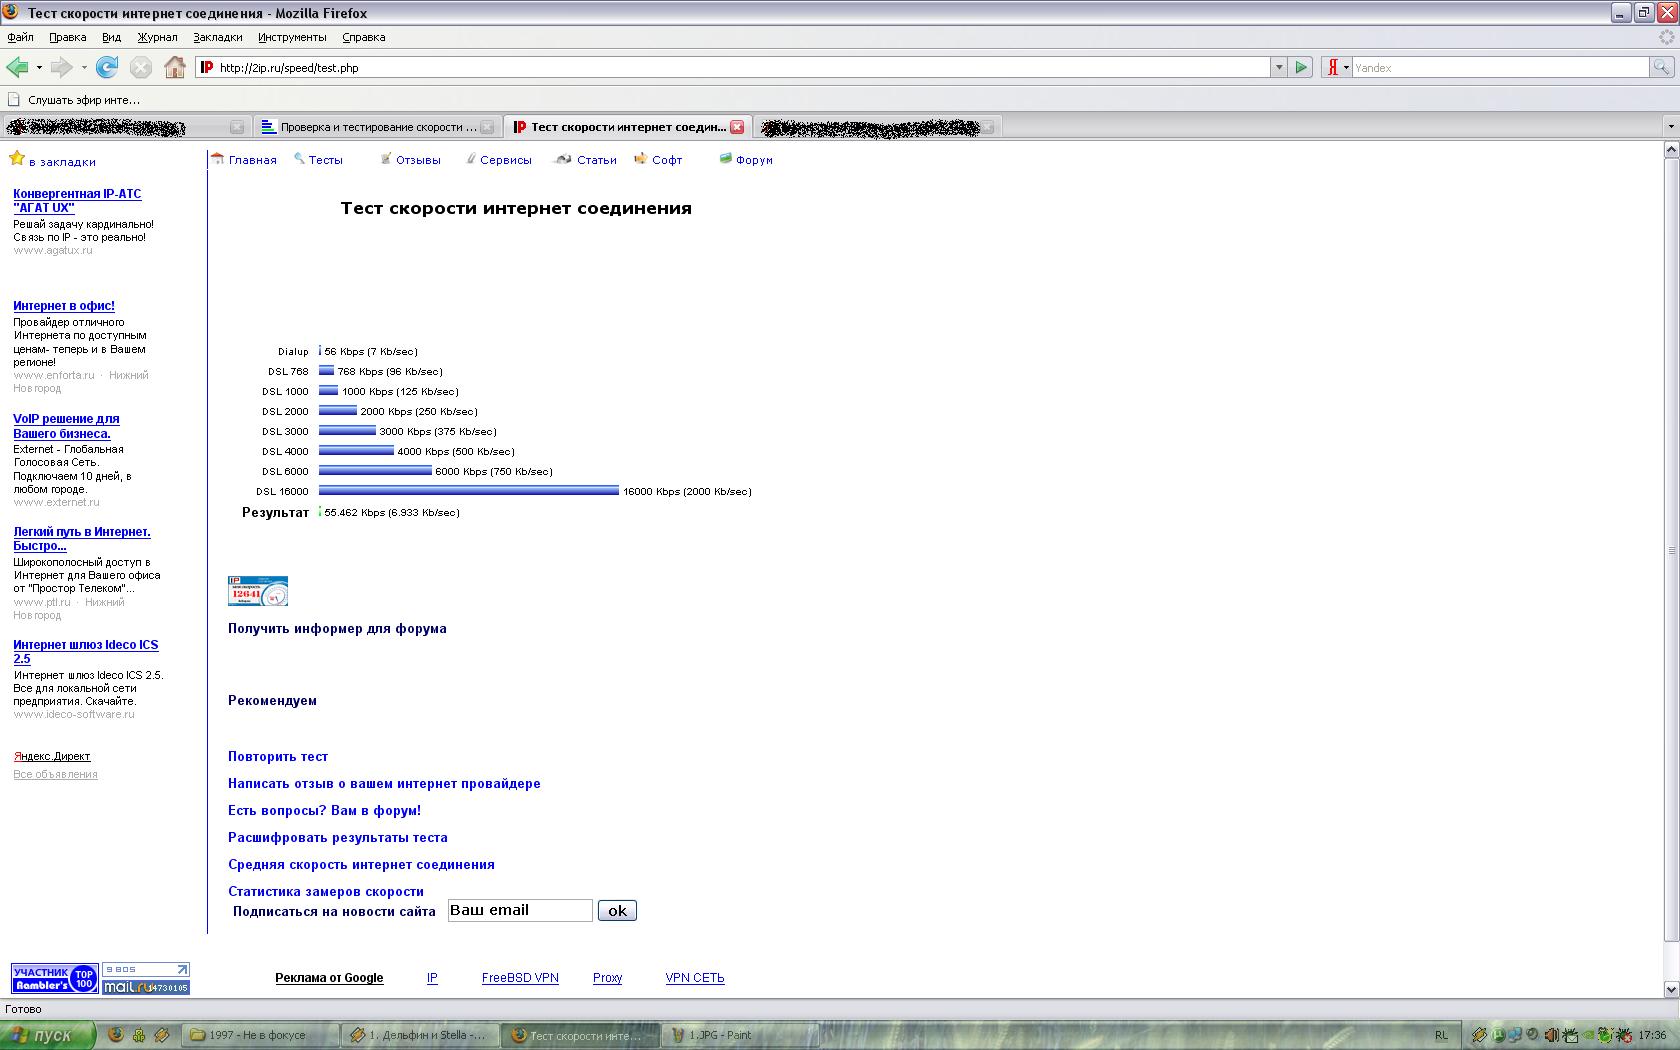Click the Reload page icon
The height and width of the screenshot is (1050, 1680).
point(107,67)
